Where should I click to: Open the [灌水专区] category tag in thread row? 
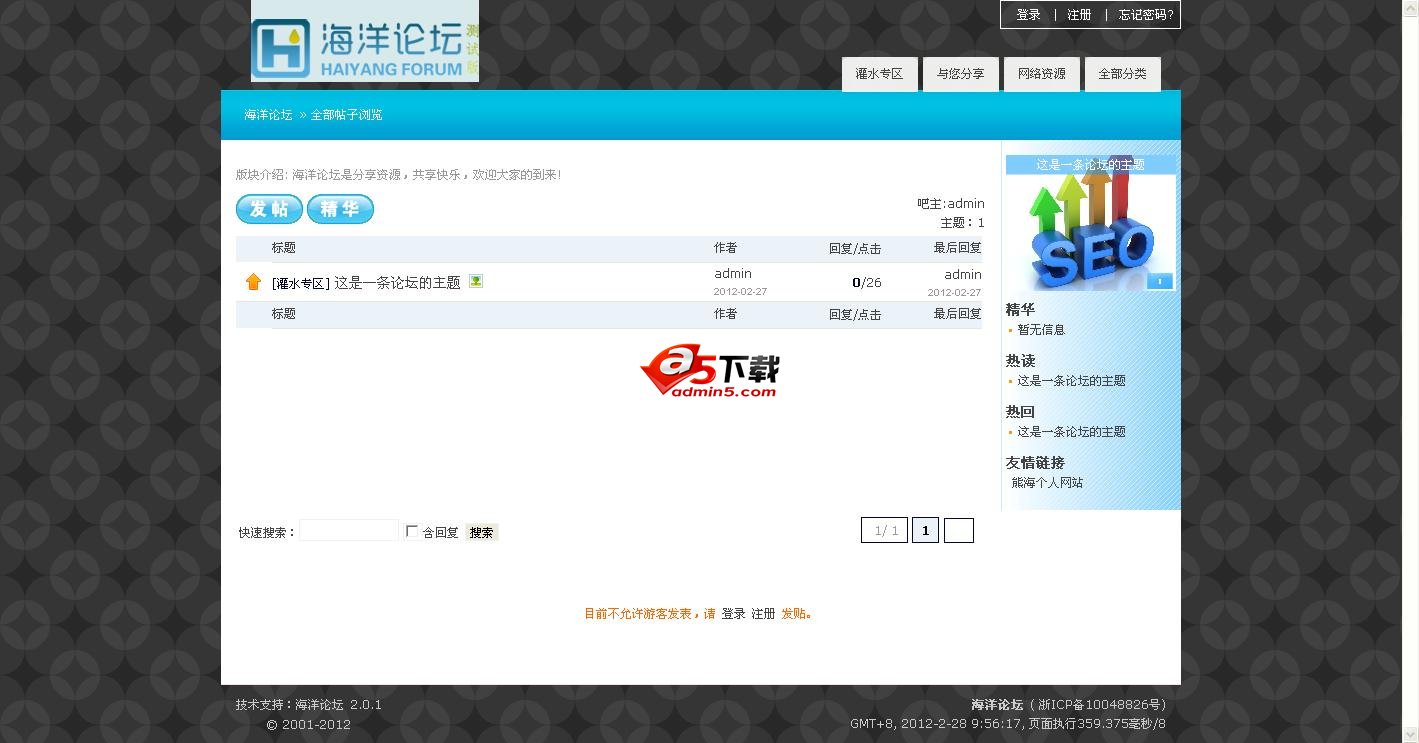point(300,283)
